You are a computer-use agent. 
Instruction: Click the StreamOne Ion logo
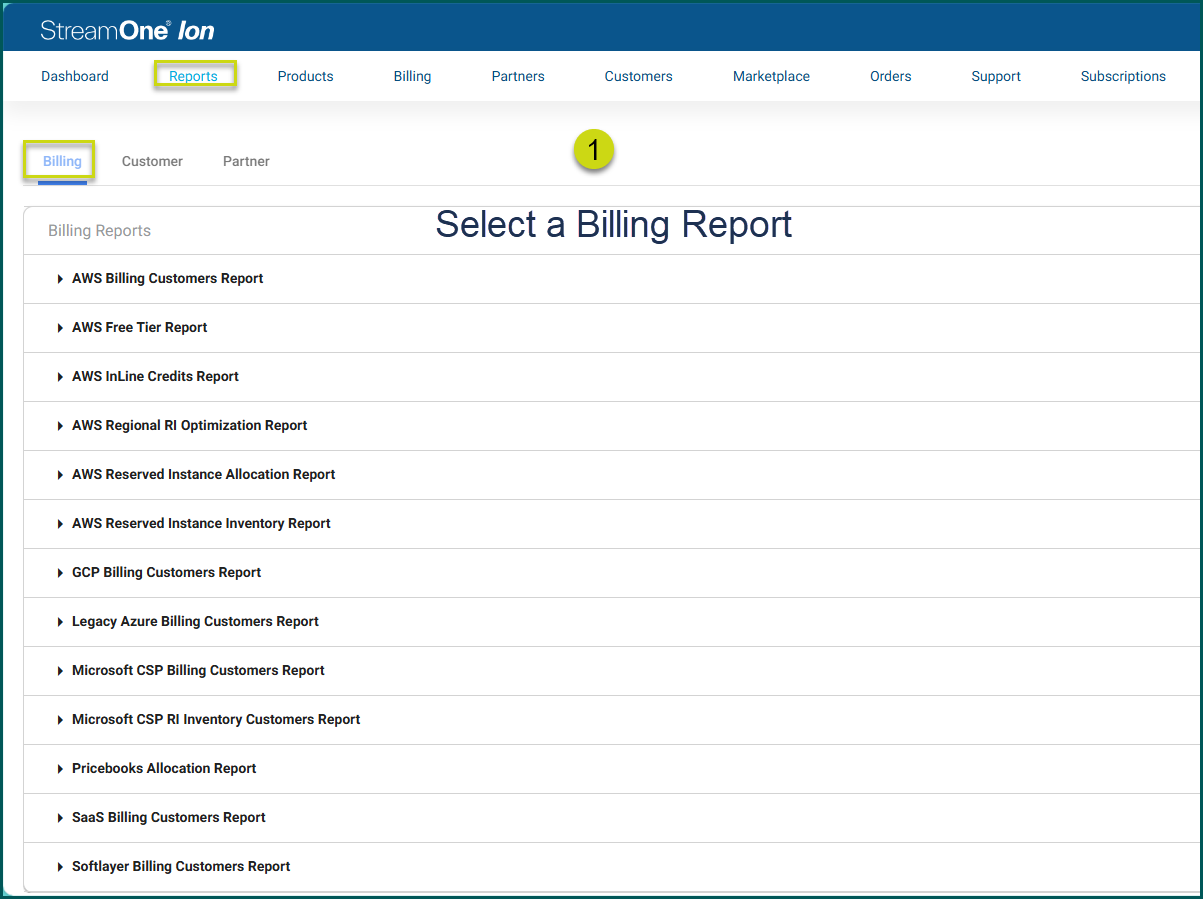click(x=127, y=30)
